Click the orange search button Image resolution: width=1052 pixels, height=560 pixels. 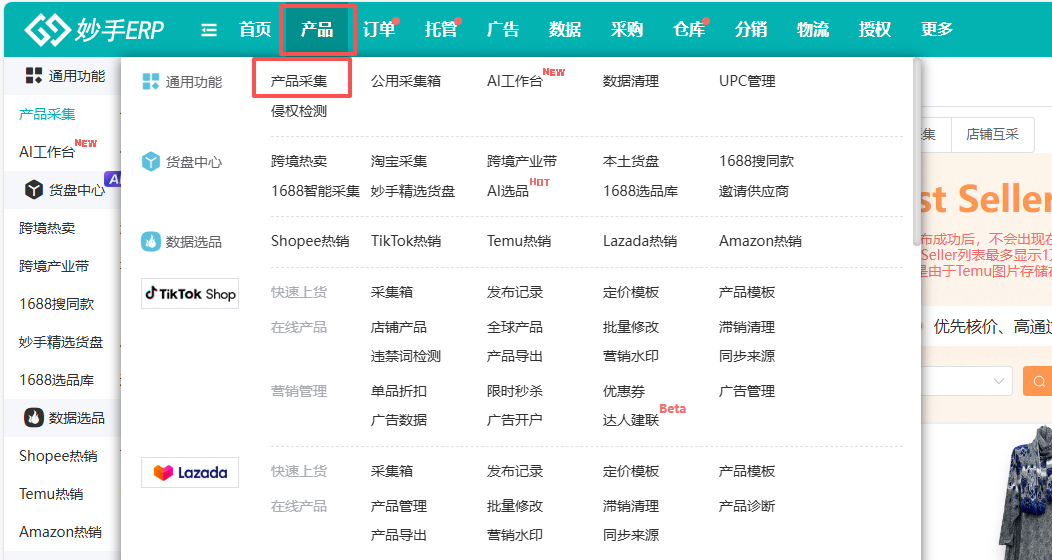pyautogui.click(x=1037, y=381)
